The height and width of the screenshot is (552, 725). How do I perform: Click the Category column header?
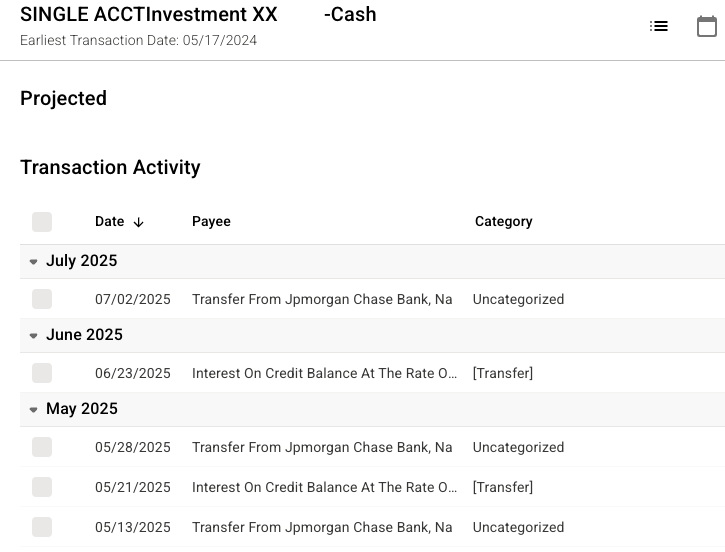tap(503, 222)
